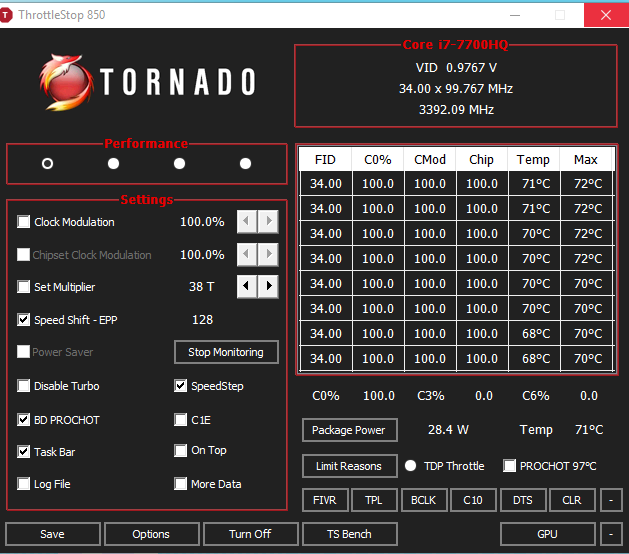This screenshot has height=554, width=629.
Task: Launch TS Bench
Action: click(349, 534)
